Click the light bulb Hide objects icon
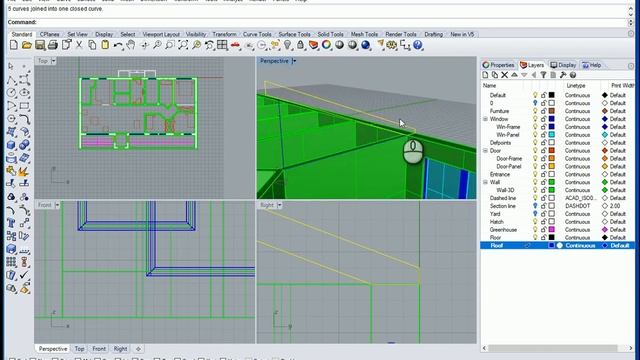The width and height of the screenshot is (640, 360). (288, 45)
